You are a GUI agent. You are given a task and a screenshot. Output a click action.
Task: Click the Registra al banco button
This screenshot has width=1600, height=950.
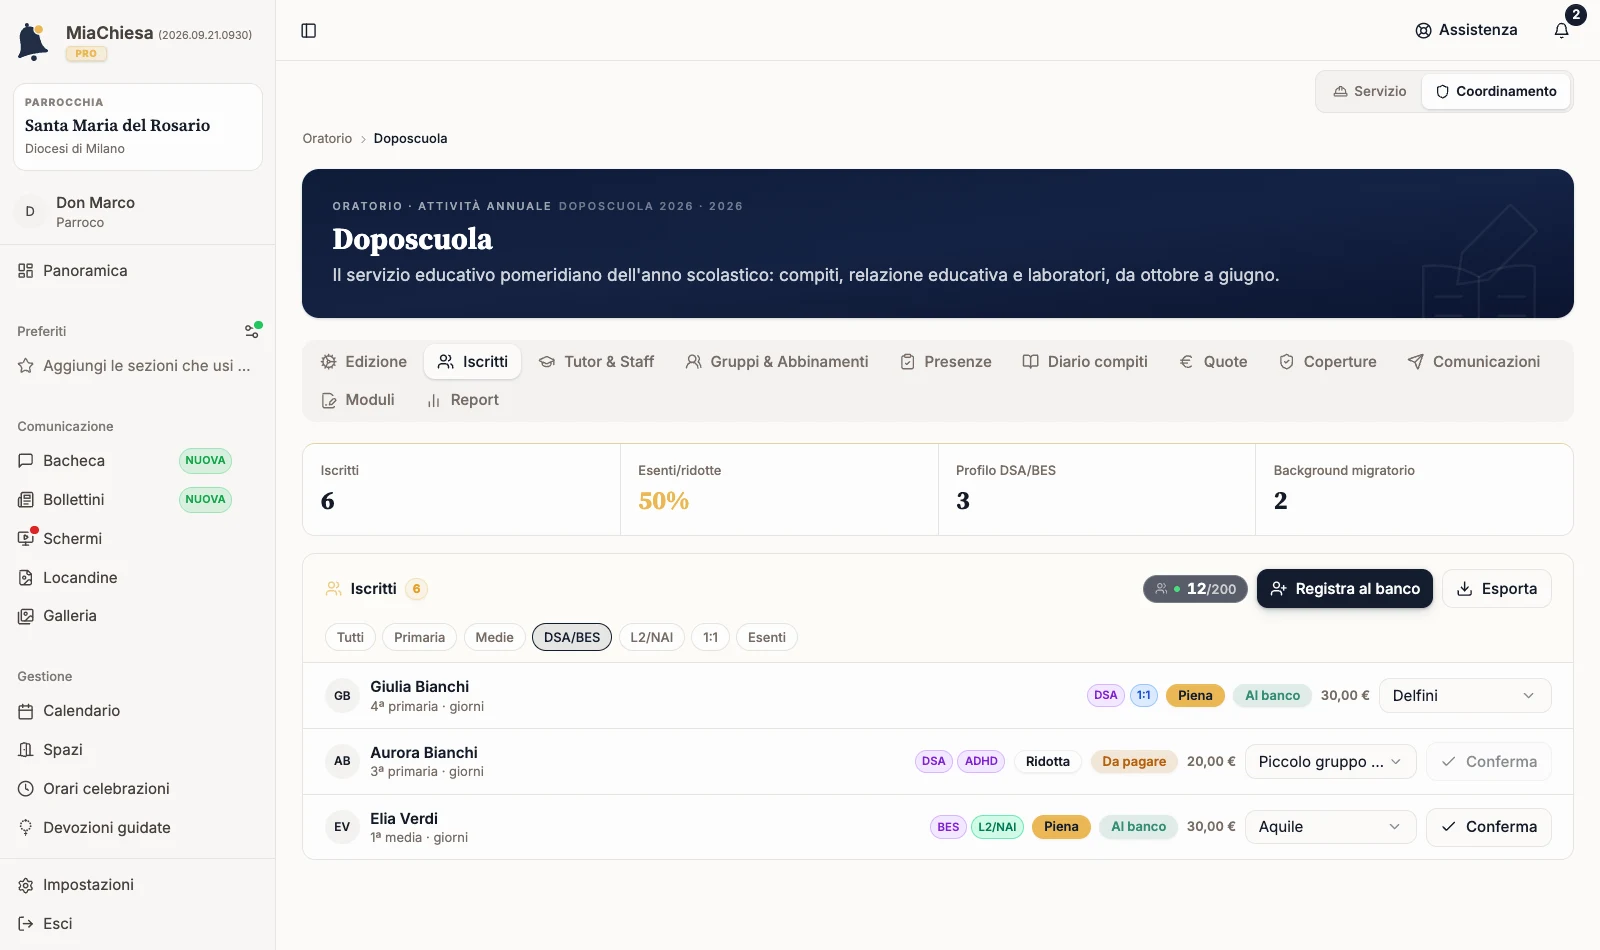click(1345, 589)
